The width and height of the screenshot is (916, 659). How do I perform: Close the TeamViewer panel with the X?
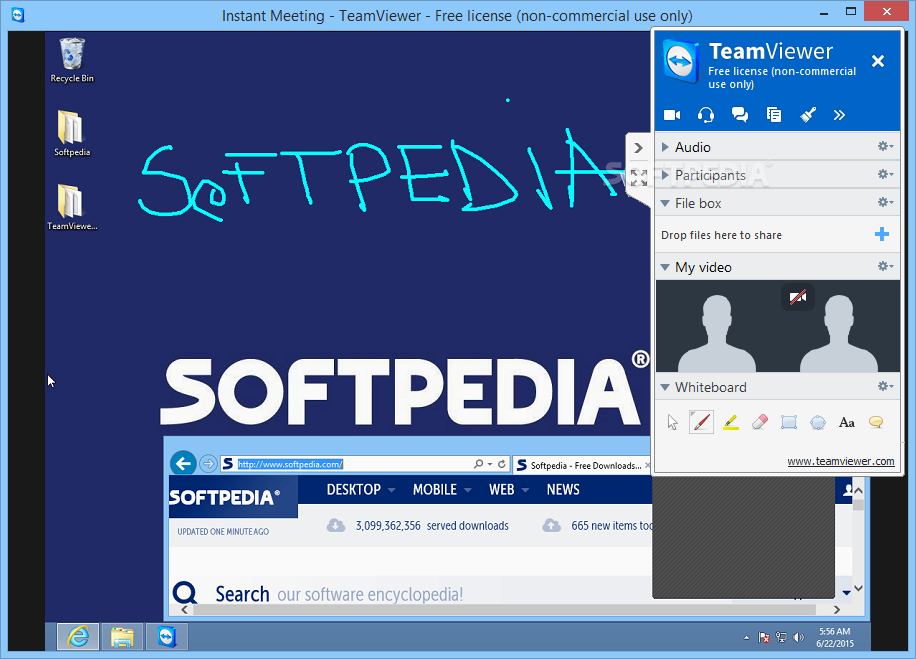pos(877,61)
